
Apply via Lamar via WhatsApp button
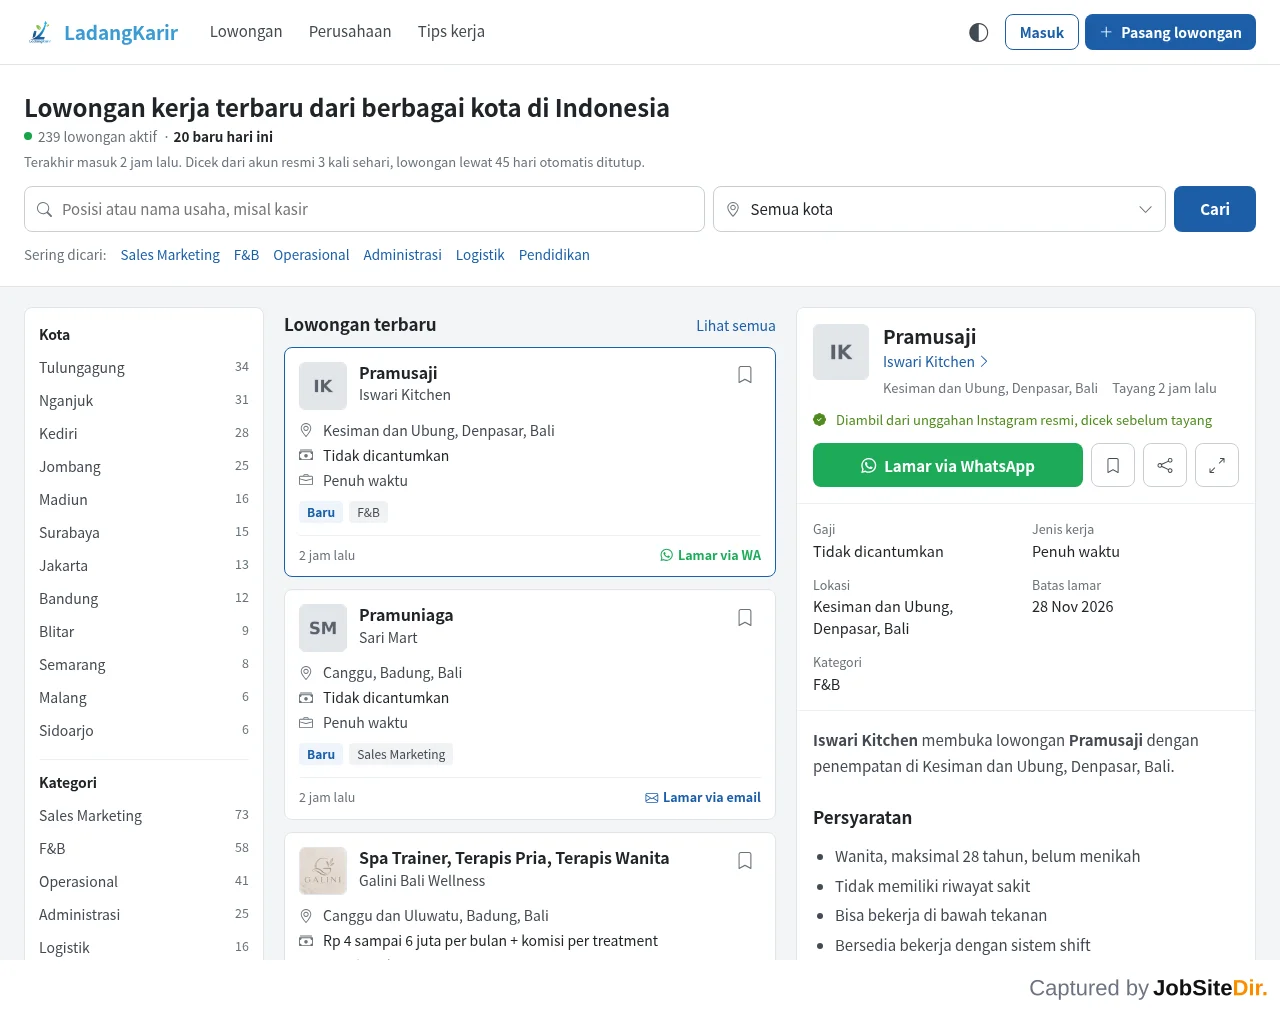pos(948,465)
